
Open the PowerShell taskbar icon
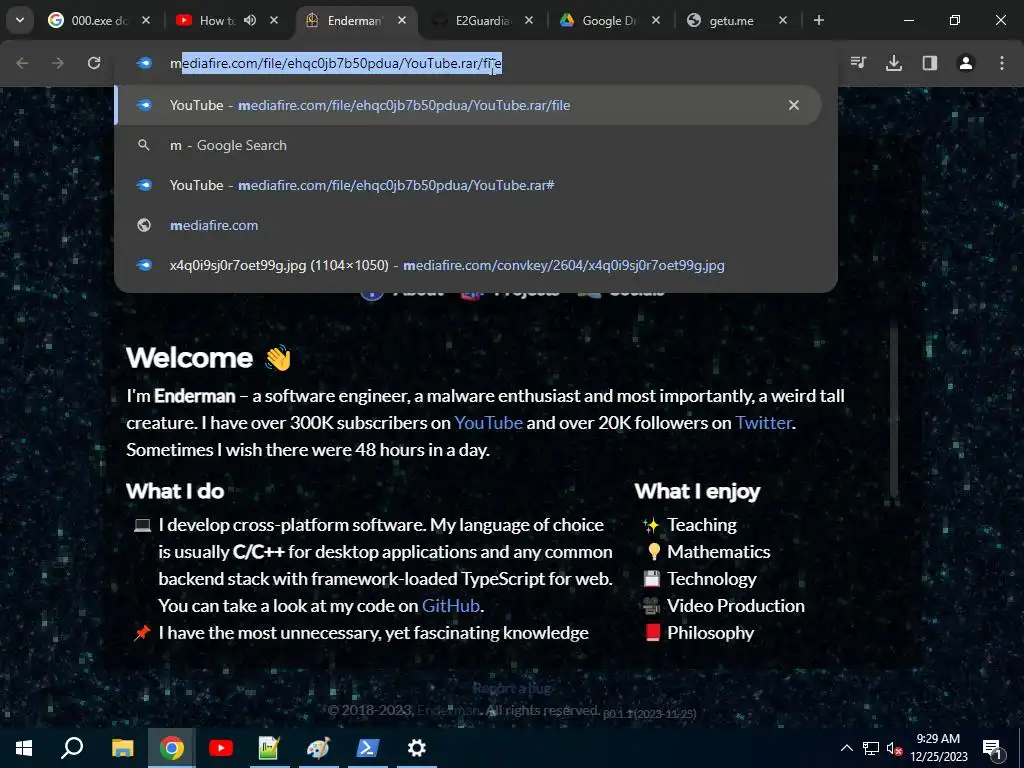coord(367,748)
